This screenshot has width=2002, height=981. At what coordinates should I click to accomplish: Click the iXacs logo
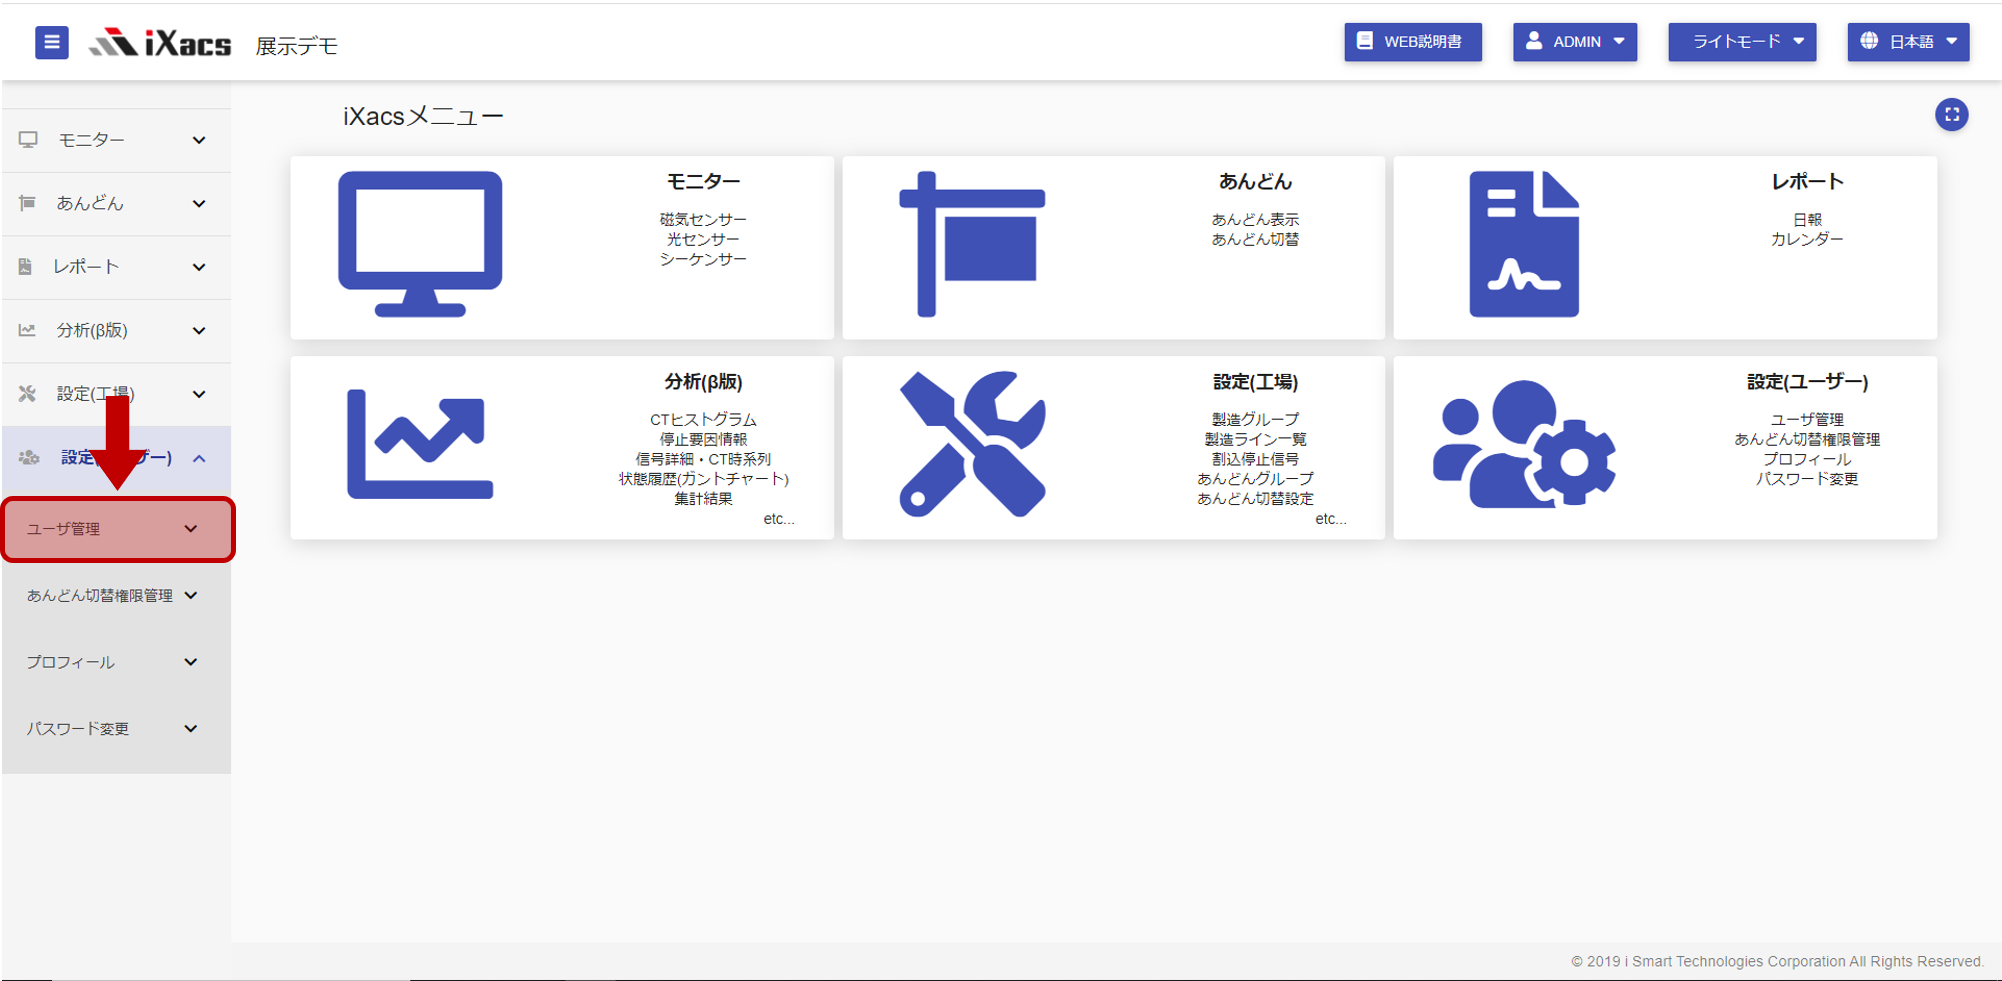[x=160, y=43]
